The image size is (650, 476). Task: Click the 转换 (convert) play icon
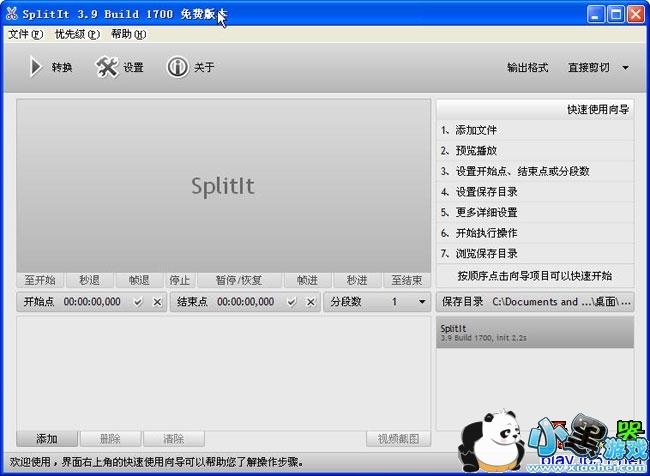pyautogui.click(x=36, y=67)
